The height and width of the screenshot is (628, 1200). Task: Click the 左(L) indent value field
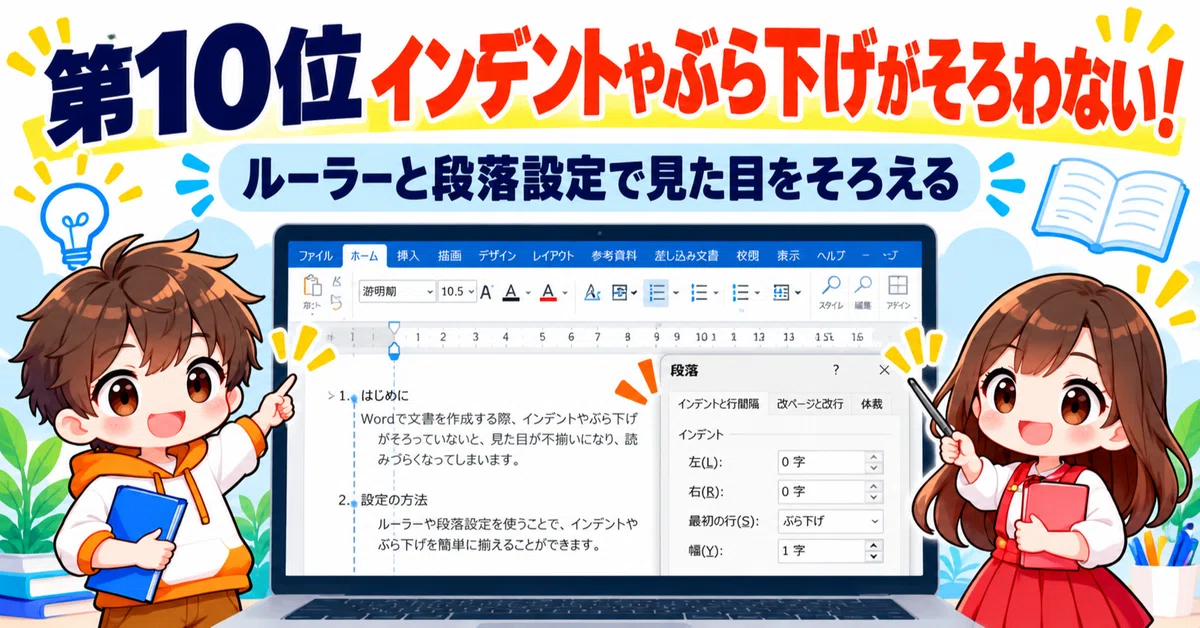coord(822,463)
